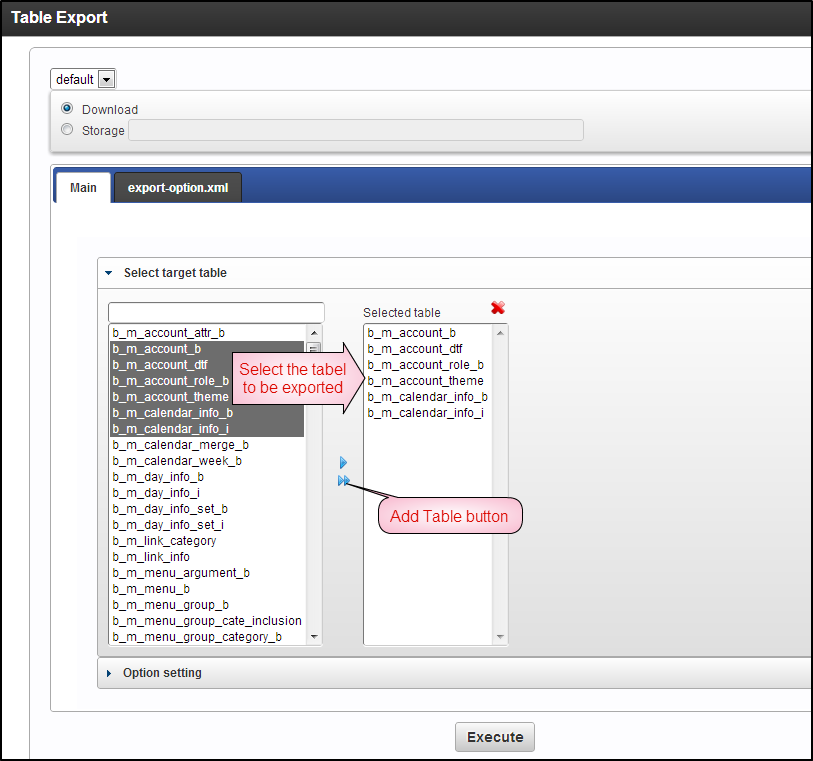813x761 pixels.
Task: Switch to the Main tab
Action: coord(83,187)
